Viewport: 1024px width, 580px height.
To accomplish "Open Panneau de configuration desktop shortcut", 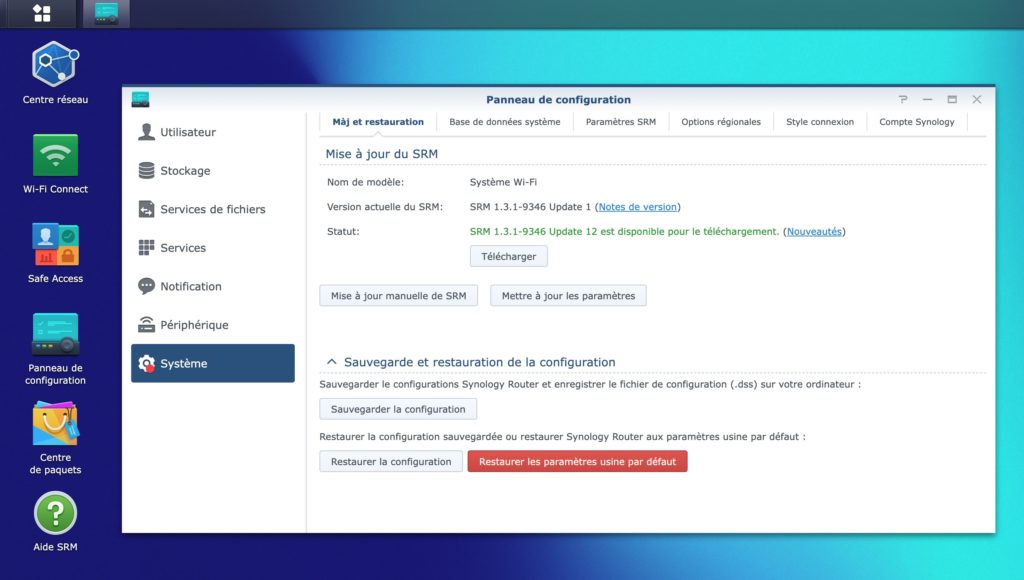I will (55, 336).
